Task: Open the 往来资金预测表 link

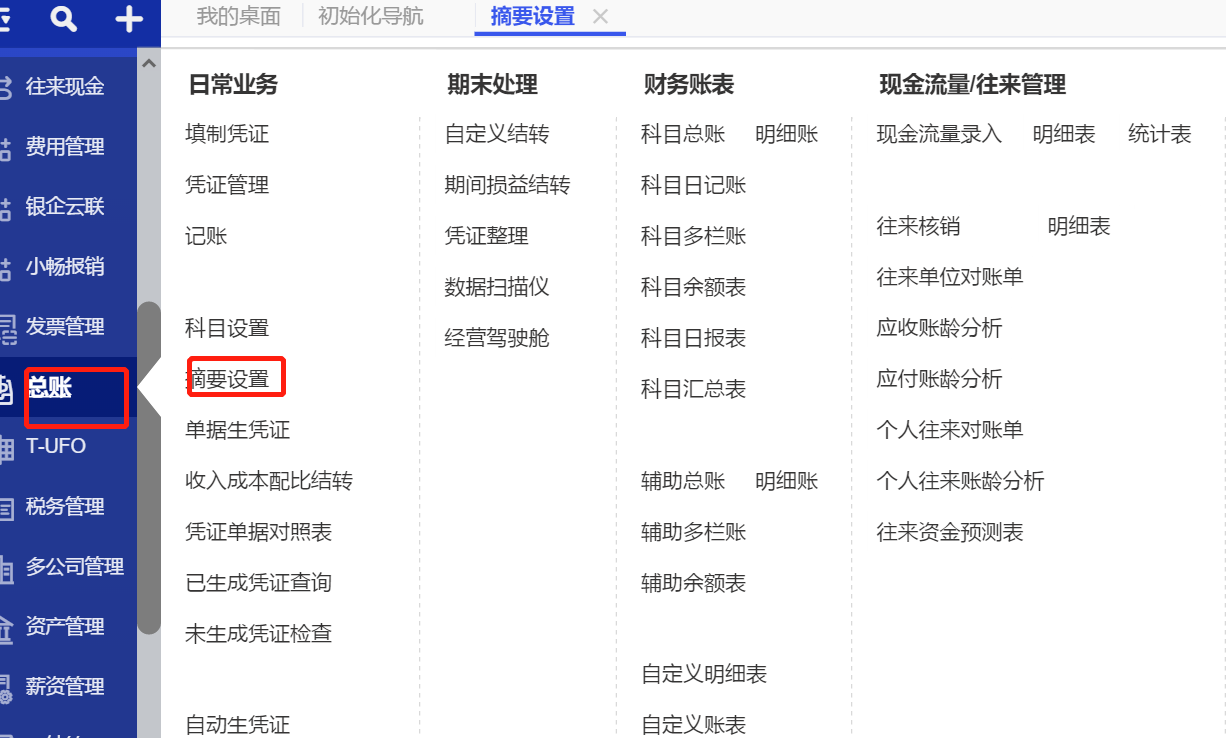Action: coord(950,532)
